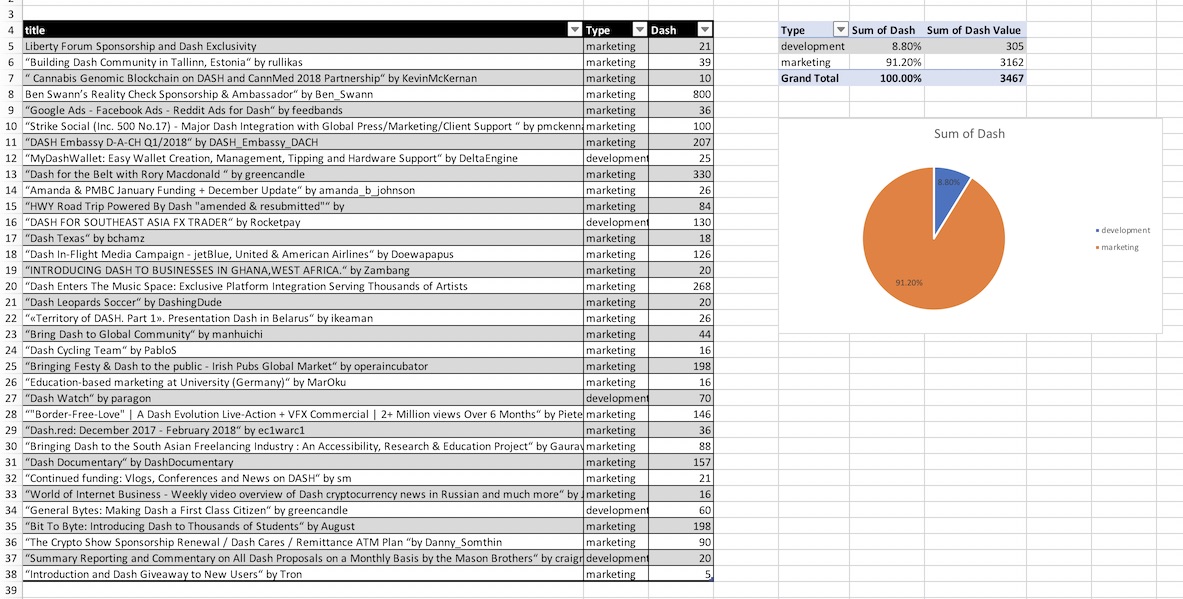This screenshot has width=1183, height=599.
Task: Select the 'Google Ads - Facebook Ads' title cell
Action: point(303,110)
